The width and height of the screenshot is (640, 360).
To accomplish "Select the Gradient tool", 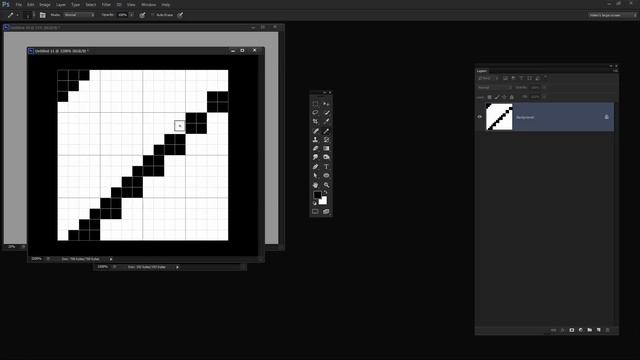I will (x=326, y=148).
